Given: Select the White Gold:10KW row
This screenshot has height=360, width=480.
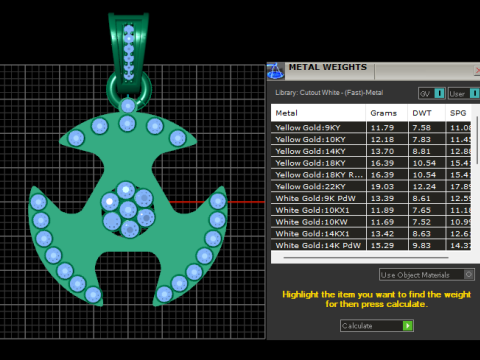Looking at the screenshot, I should (x=371, y=222).
